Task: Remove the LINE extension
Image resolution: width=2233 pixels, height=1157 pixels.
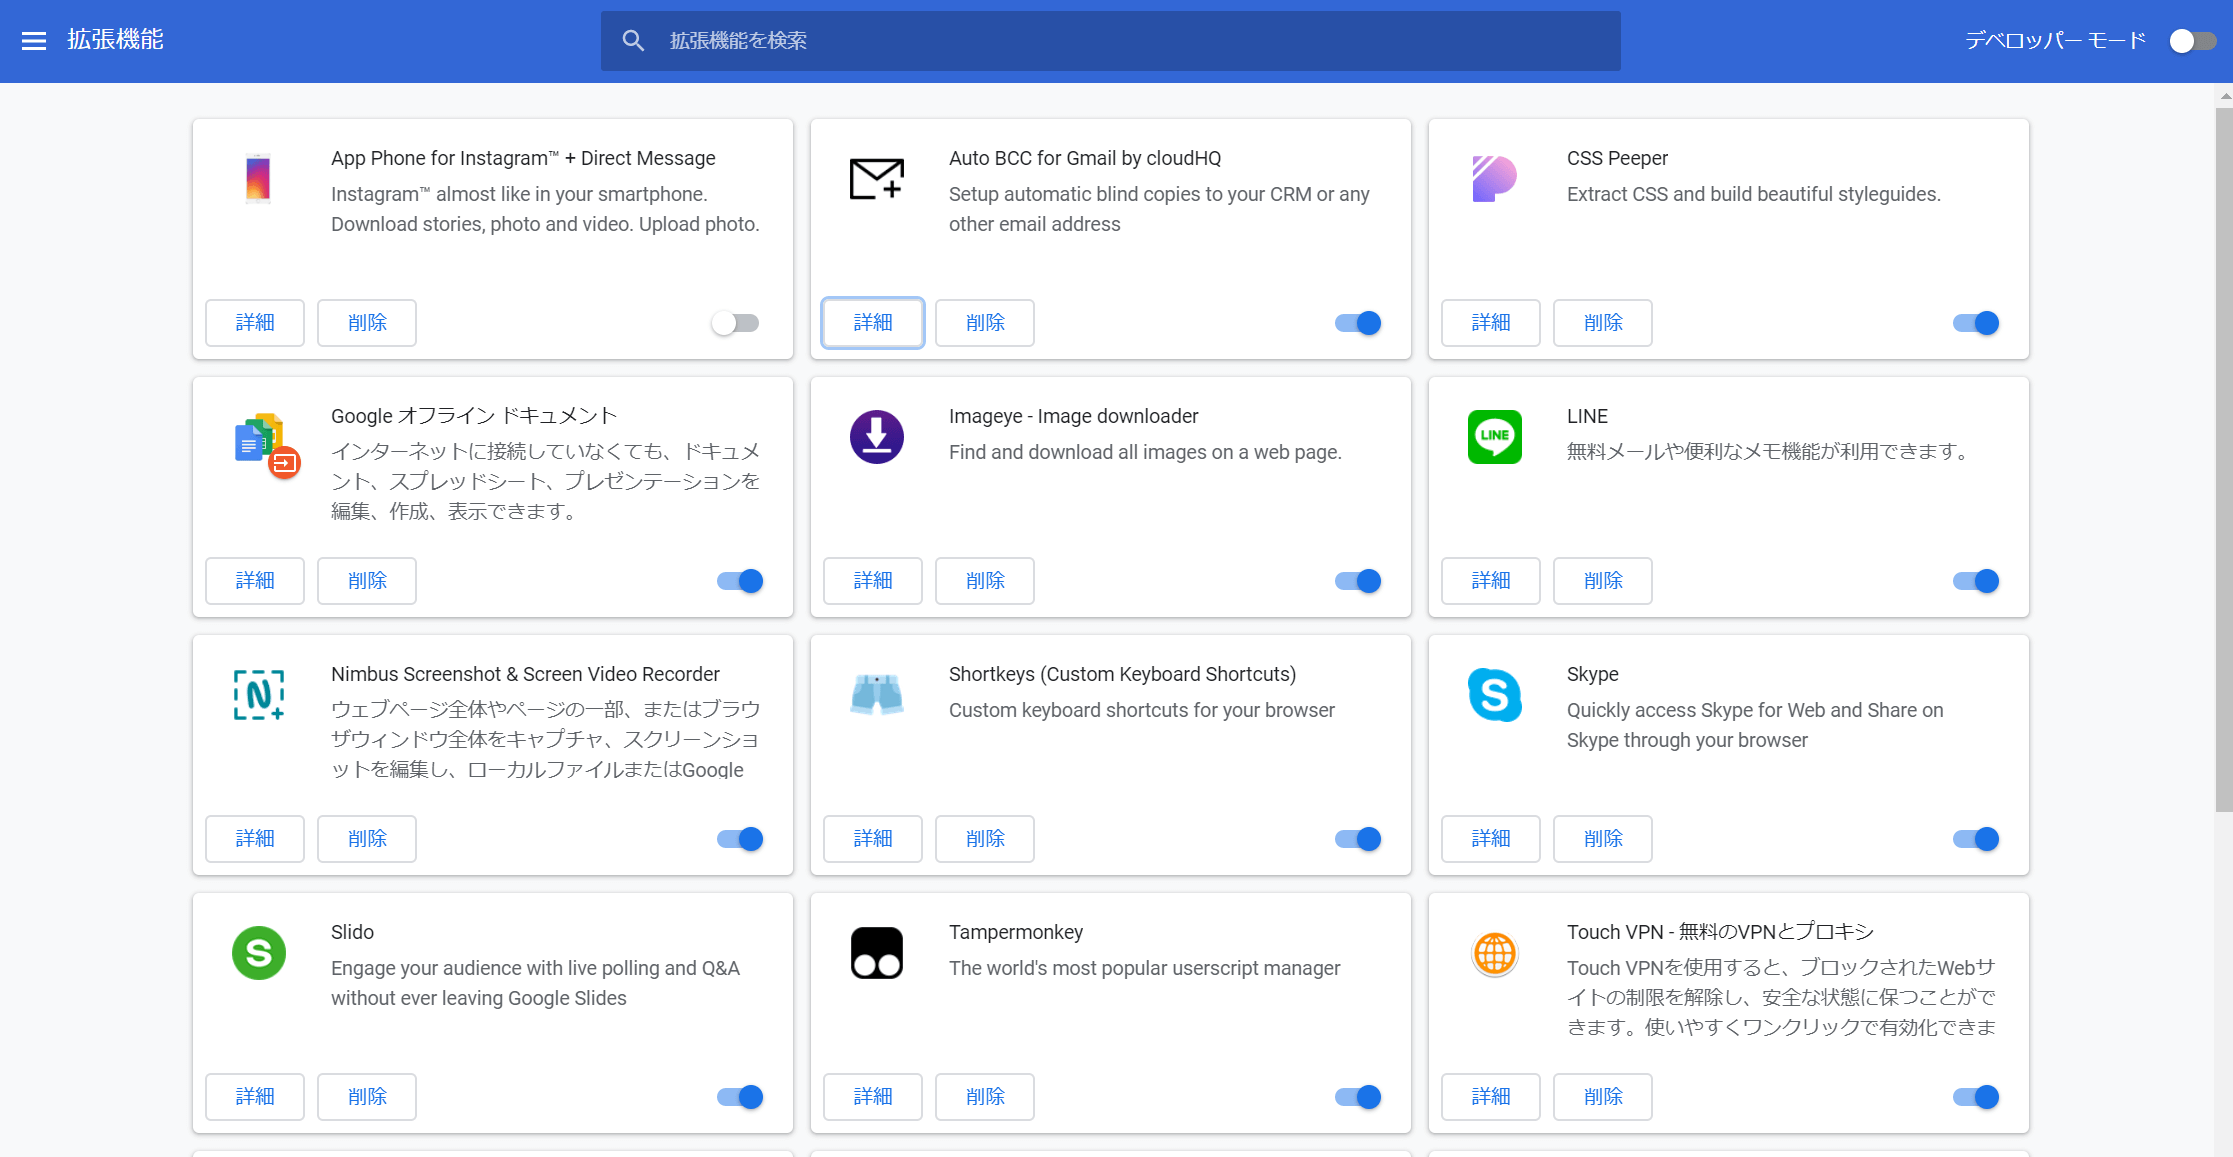Action: pyautogui.click(x=1603, y=581)
